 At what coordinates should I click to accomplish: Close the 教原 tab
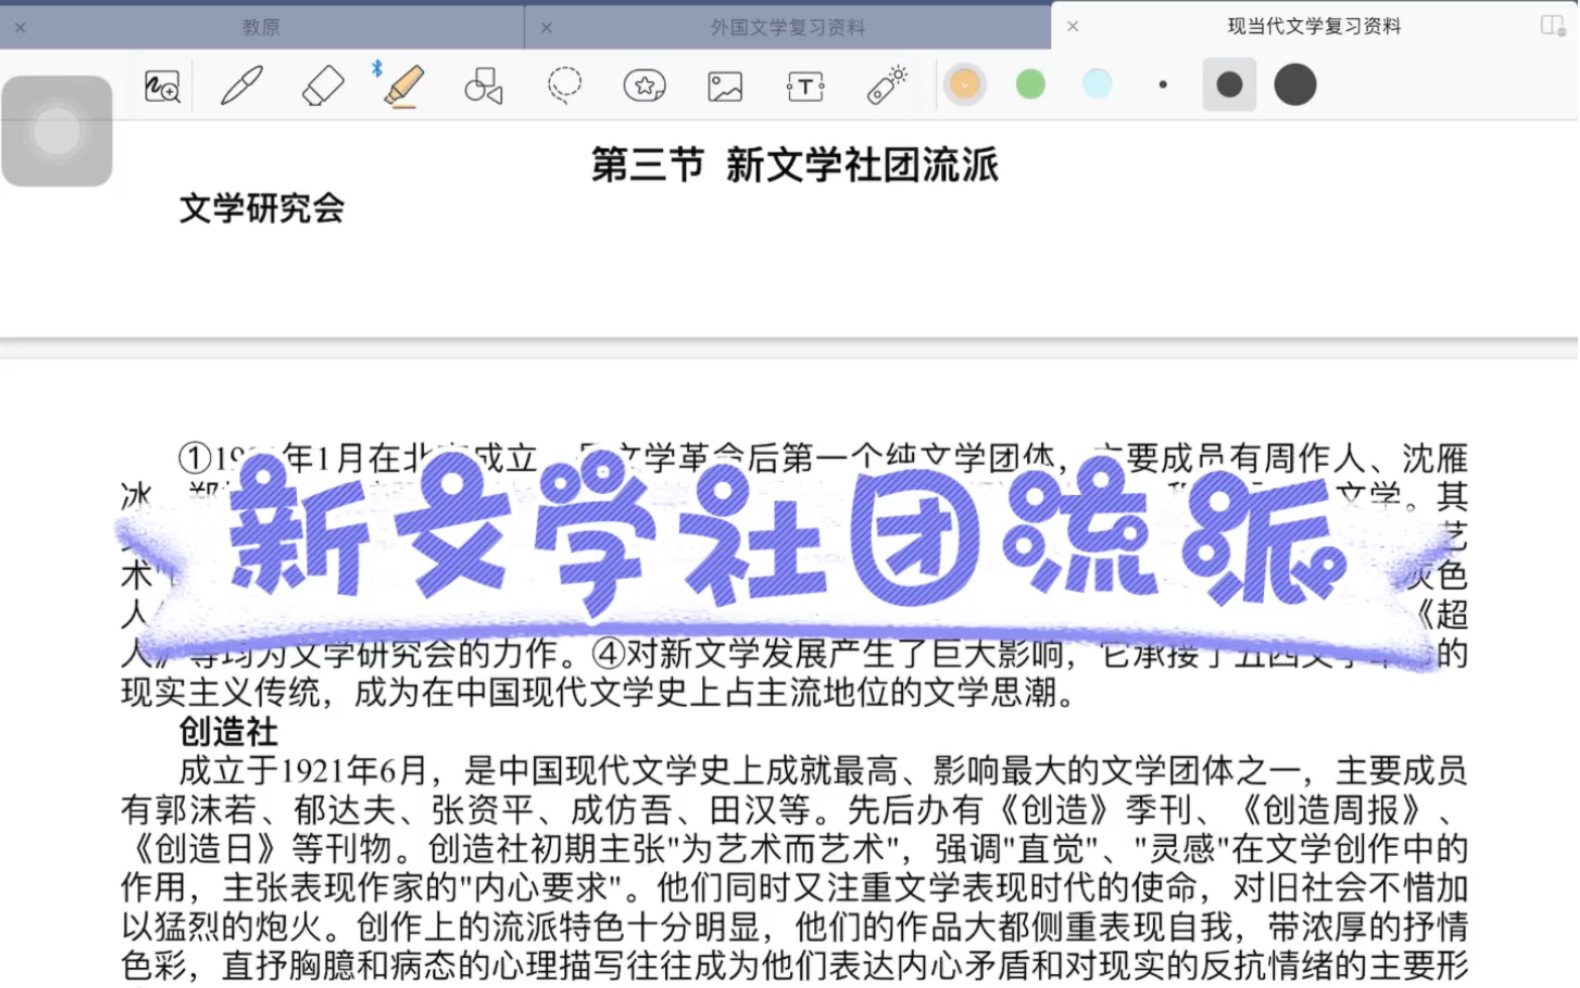click(20, 28)
